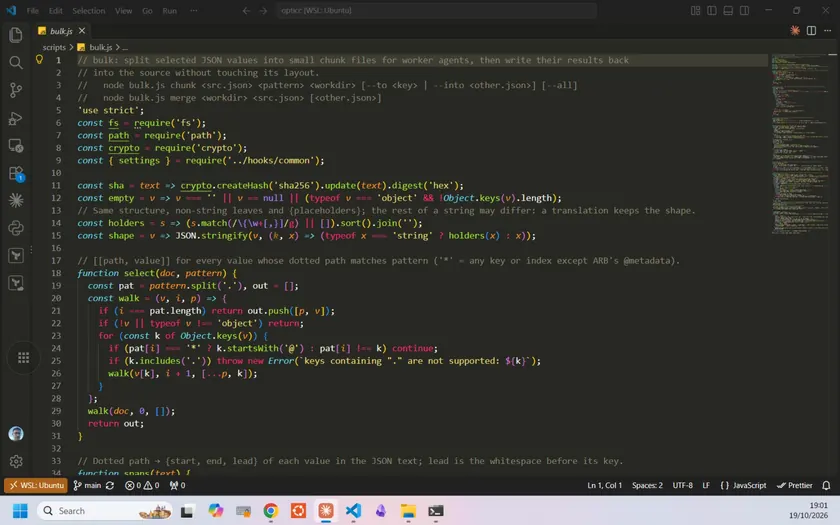Open the Run and Debug view
Image resolution: width=840 pixels, height=525 pixels.
(x=16, y=118)
